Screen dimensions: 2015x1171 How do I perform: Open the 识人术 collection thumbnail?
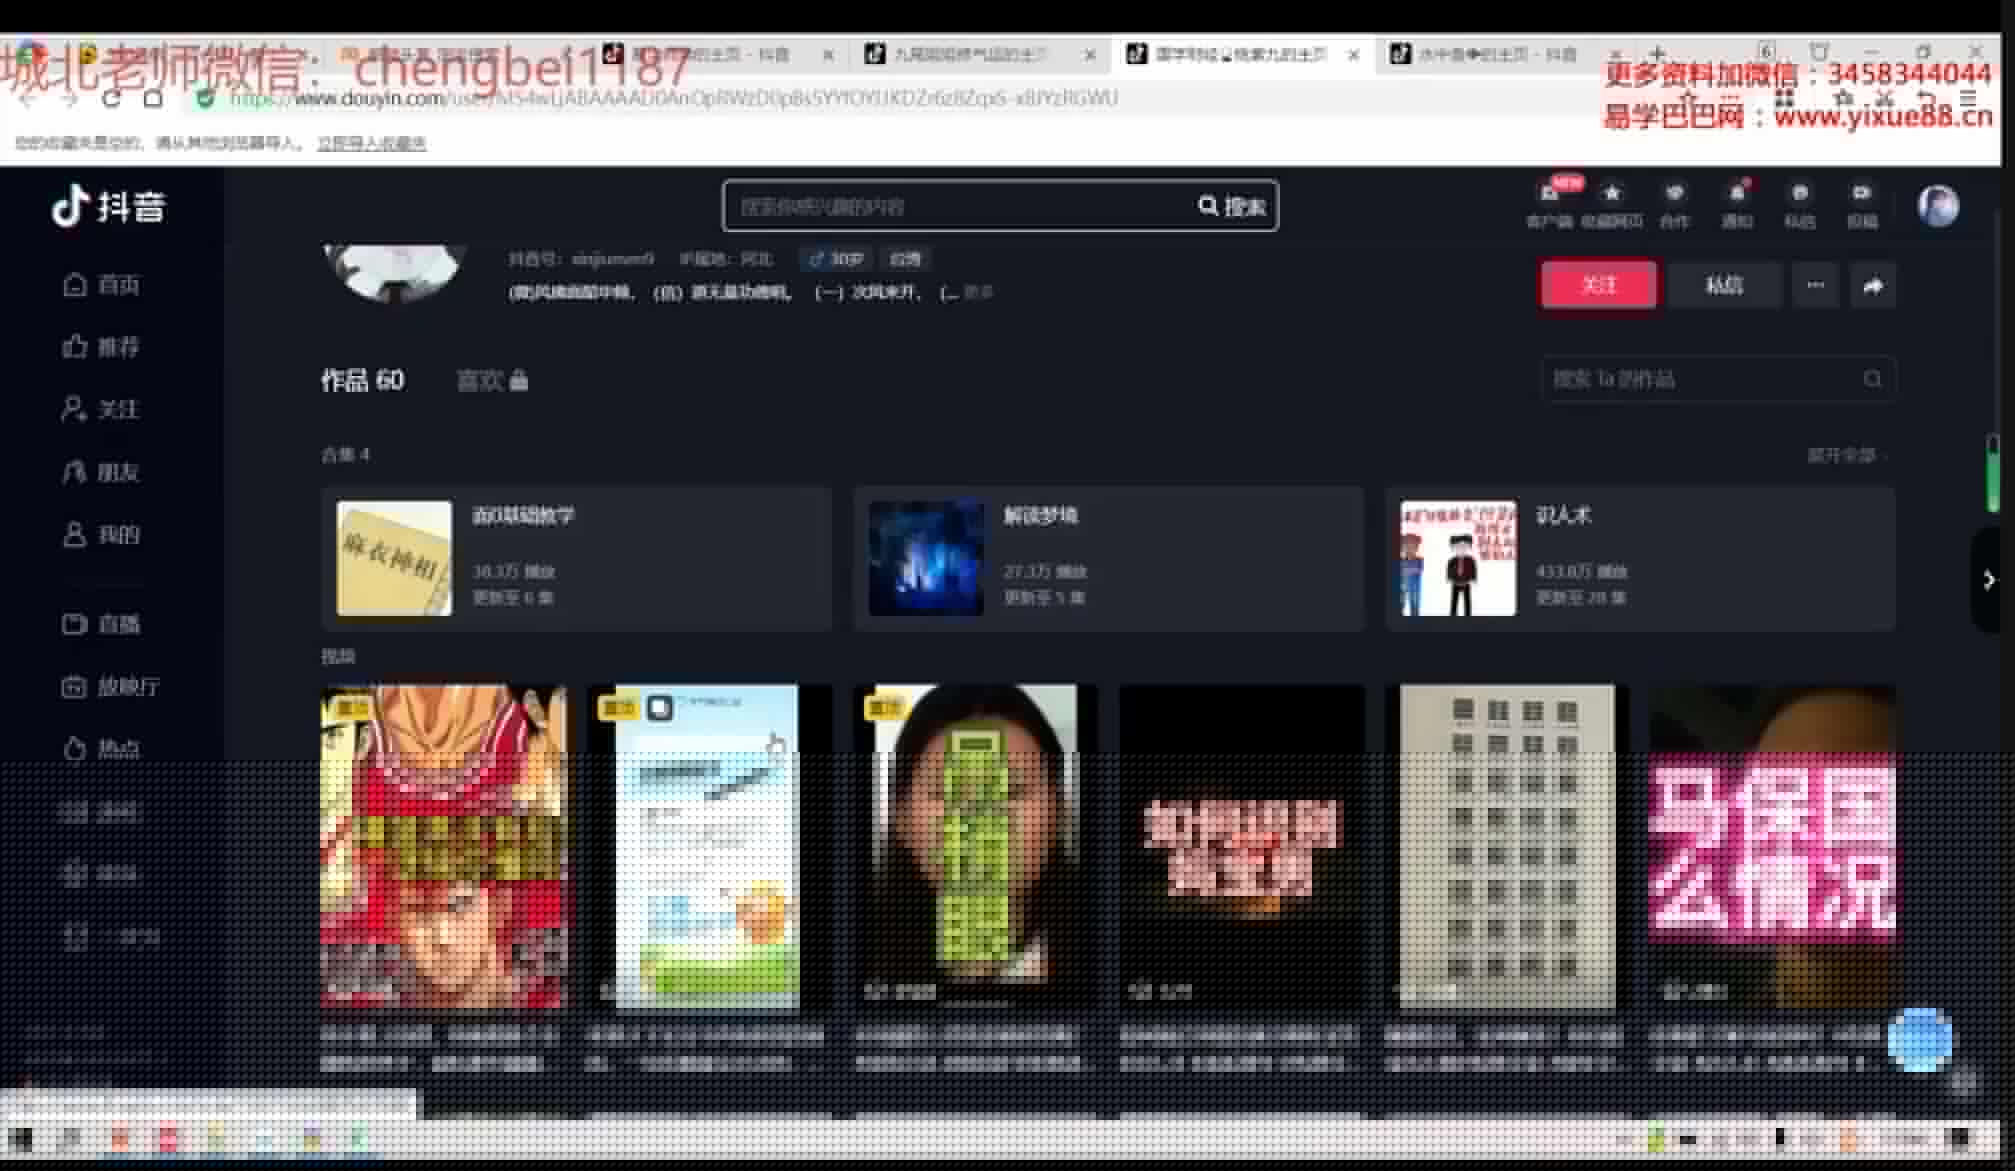click(x=1457, y=558)
